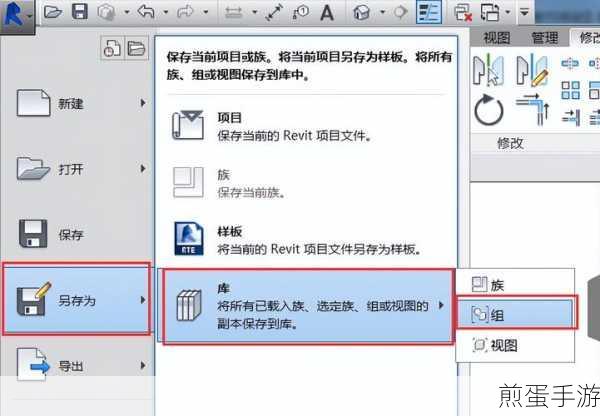Open Customize Quick Access Toolbar dropdown
600x416 pixels.
tap(524, 13)
